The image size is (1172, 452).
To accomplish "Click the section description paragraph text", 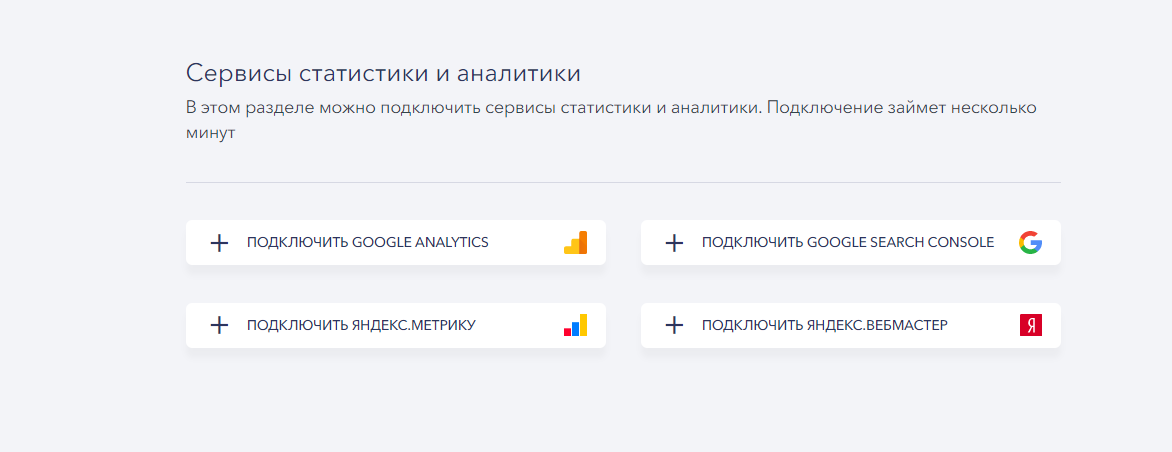I will point(610,108).
